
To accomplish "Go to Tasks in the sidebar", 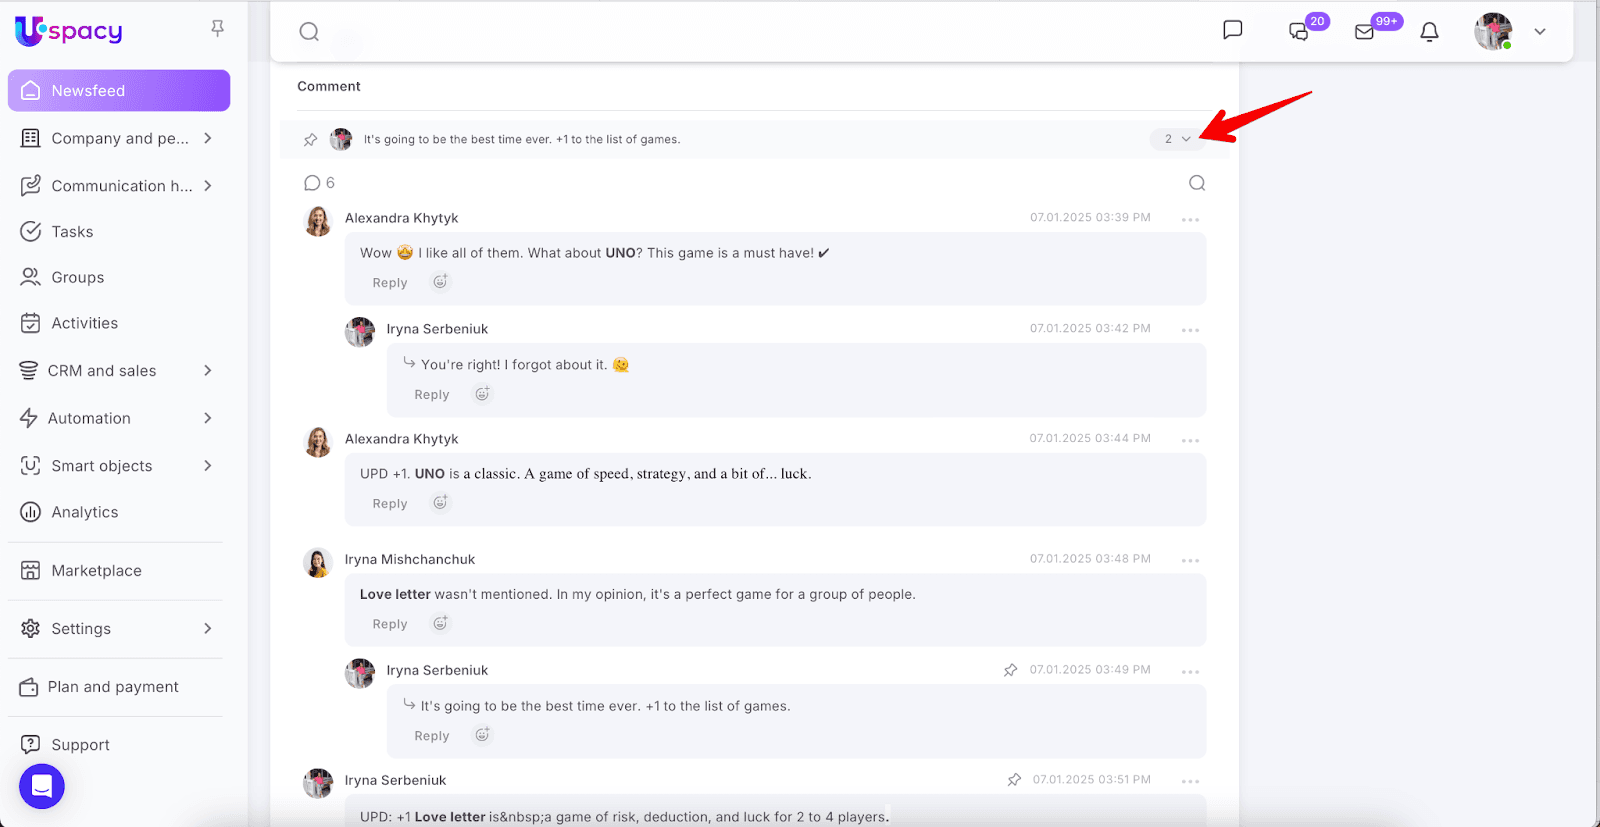I will [x=72, y=232].
